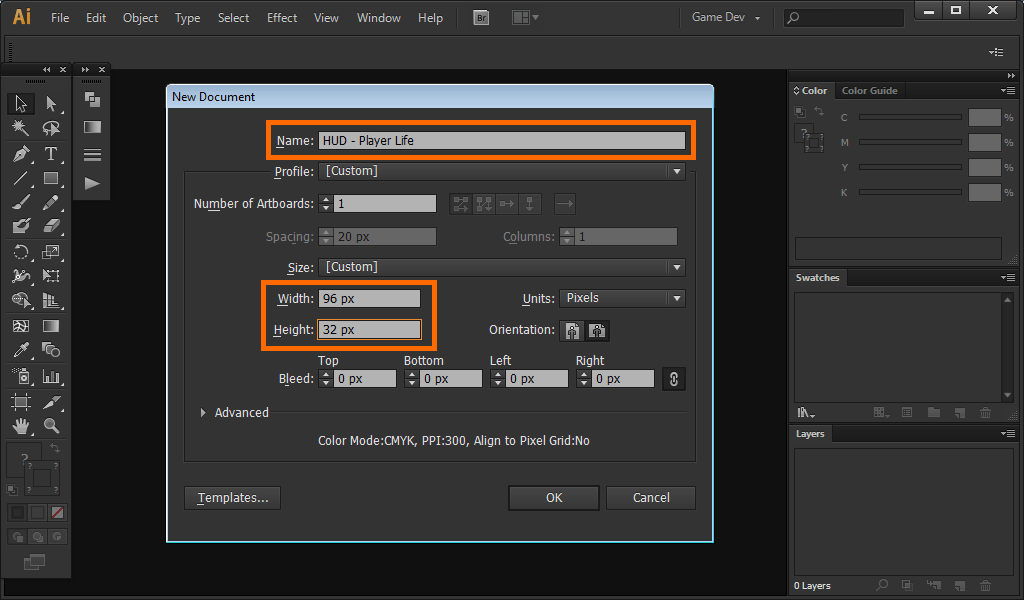Select the Zoom magnifier tool
Image resolution: width=1024 pixels, height=600 pixels.
tap(51, 426)
